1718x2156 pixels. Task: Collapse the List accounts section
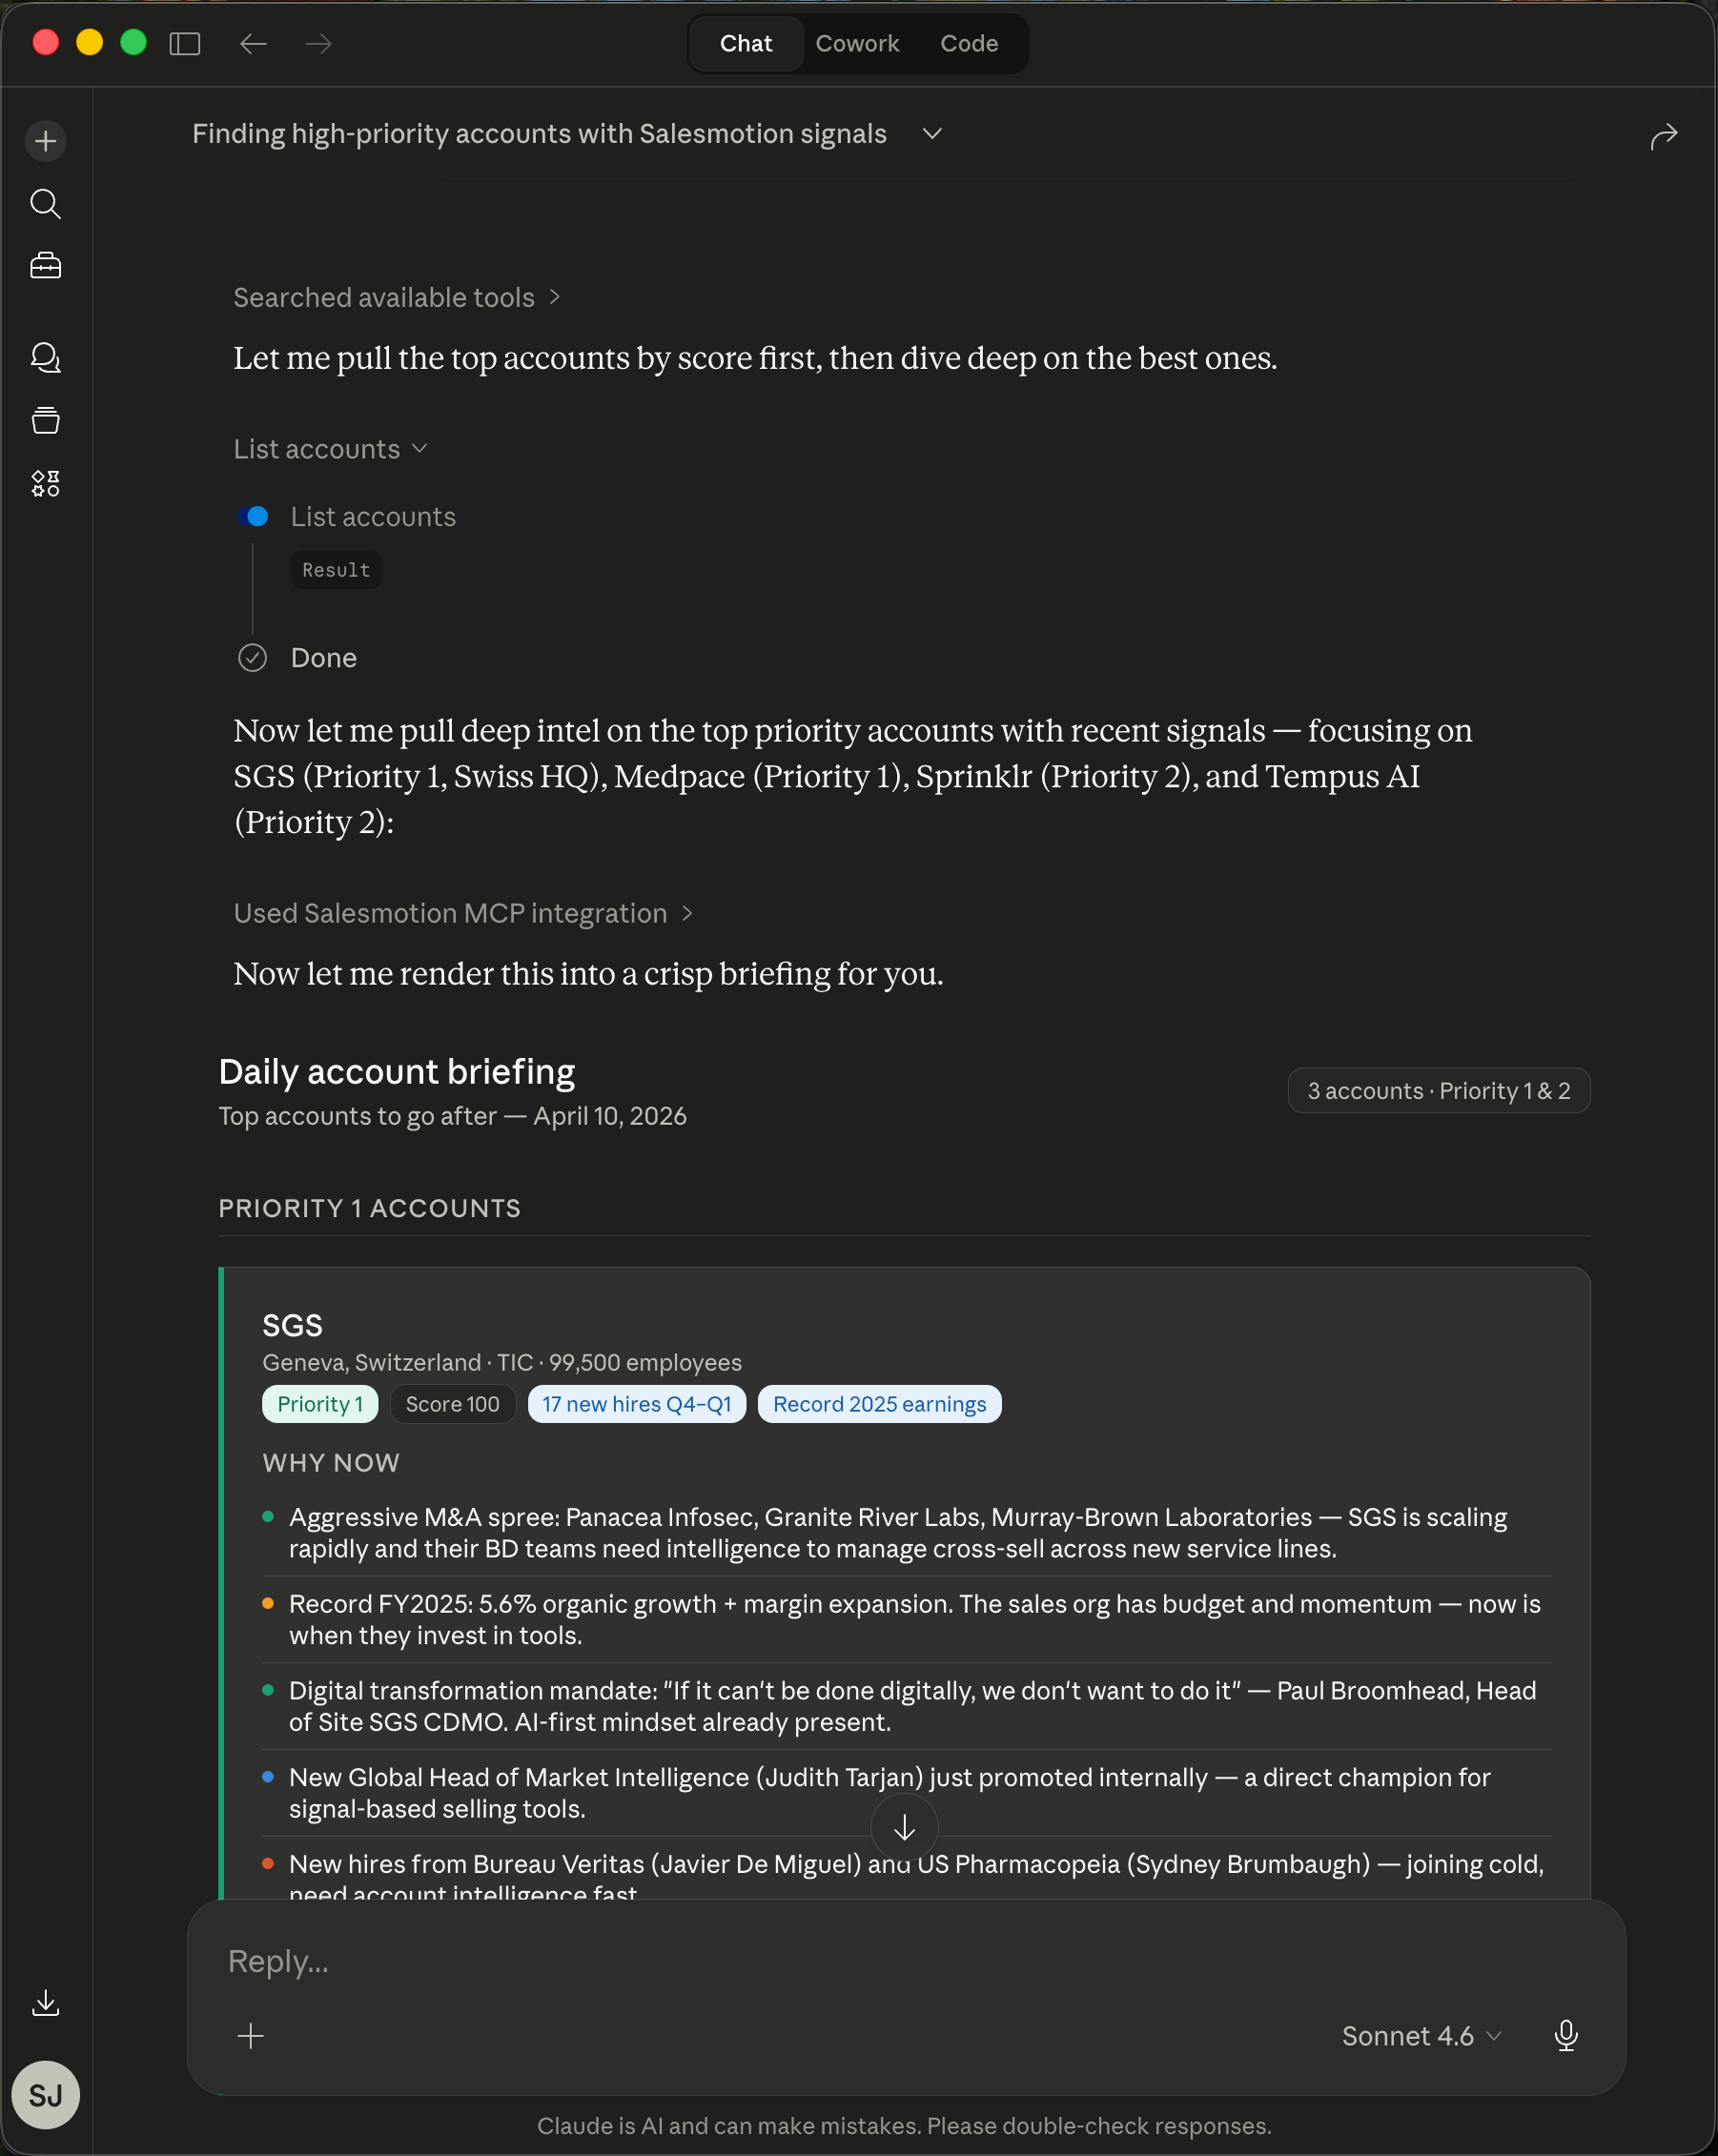pos(331,449)
